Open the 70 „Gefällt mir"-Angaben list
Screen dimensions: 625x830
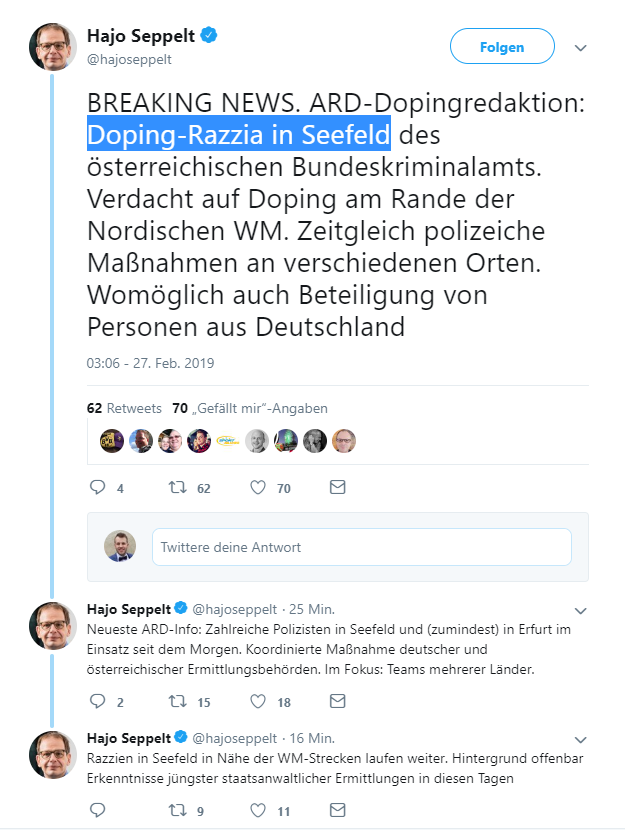tap(250, 408)
